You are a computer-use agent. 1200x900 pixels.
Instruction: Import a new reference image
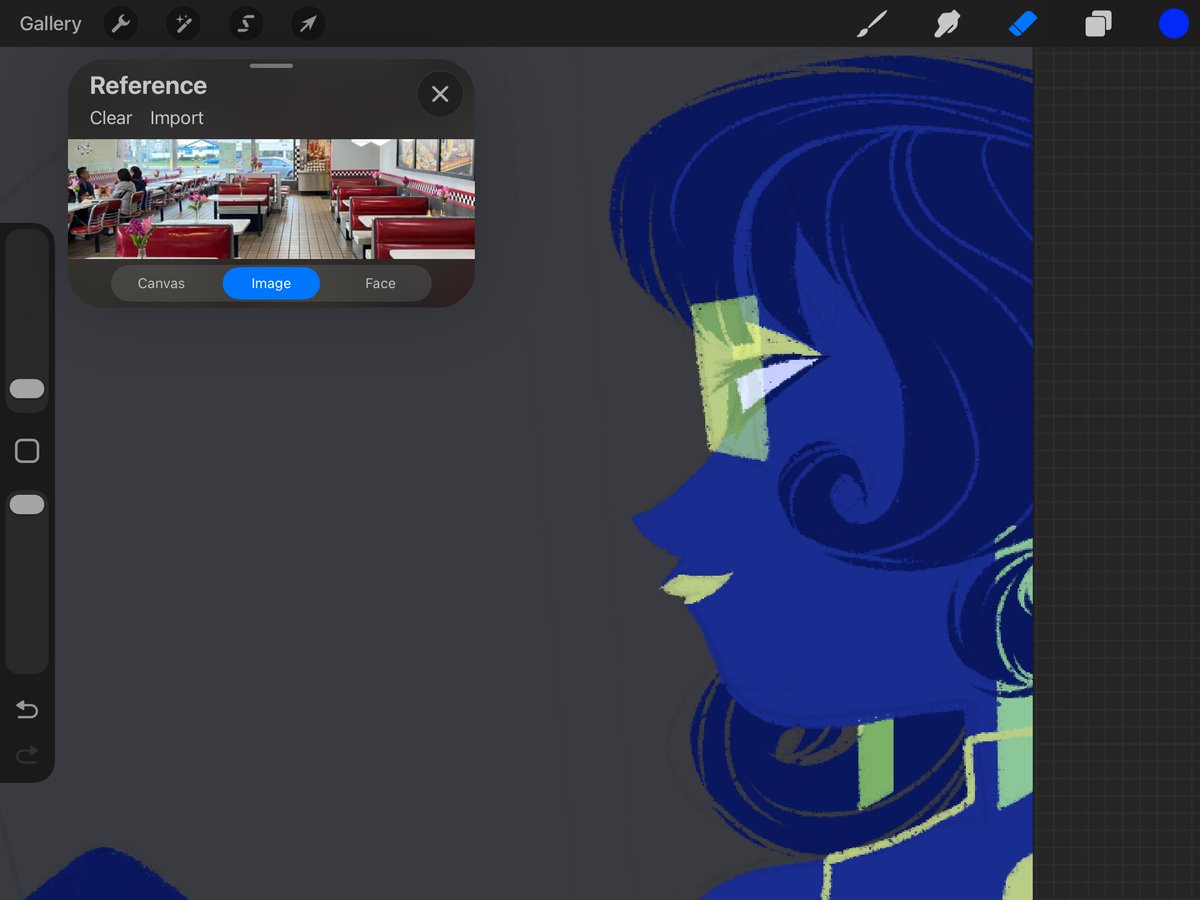click(177, 118)
